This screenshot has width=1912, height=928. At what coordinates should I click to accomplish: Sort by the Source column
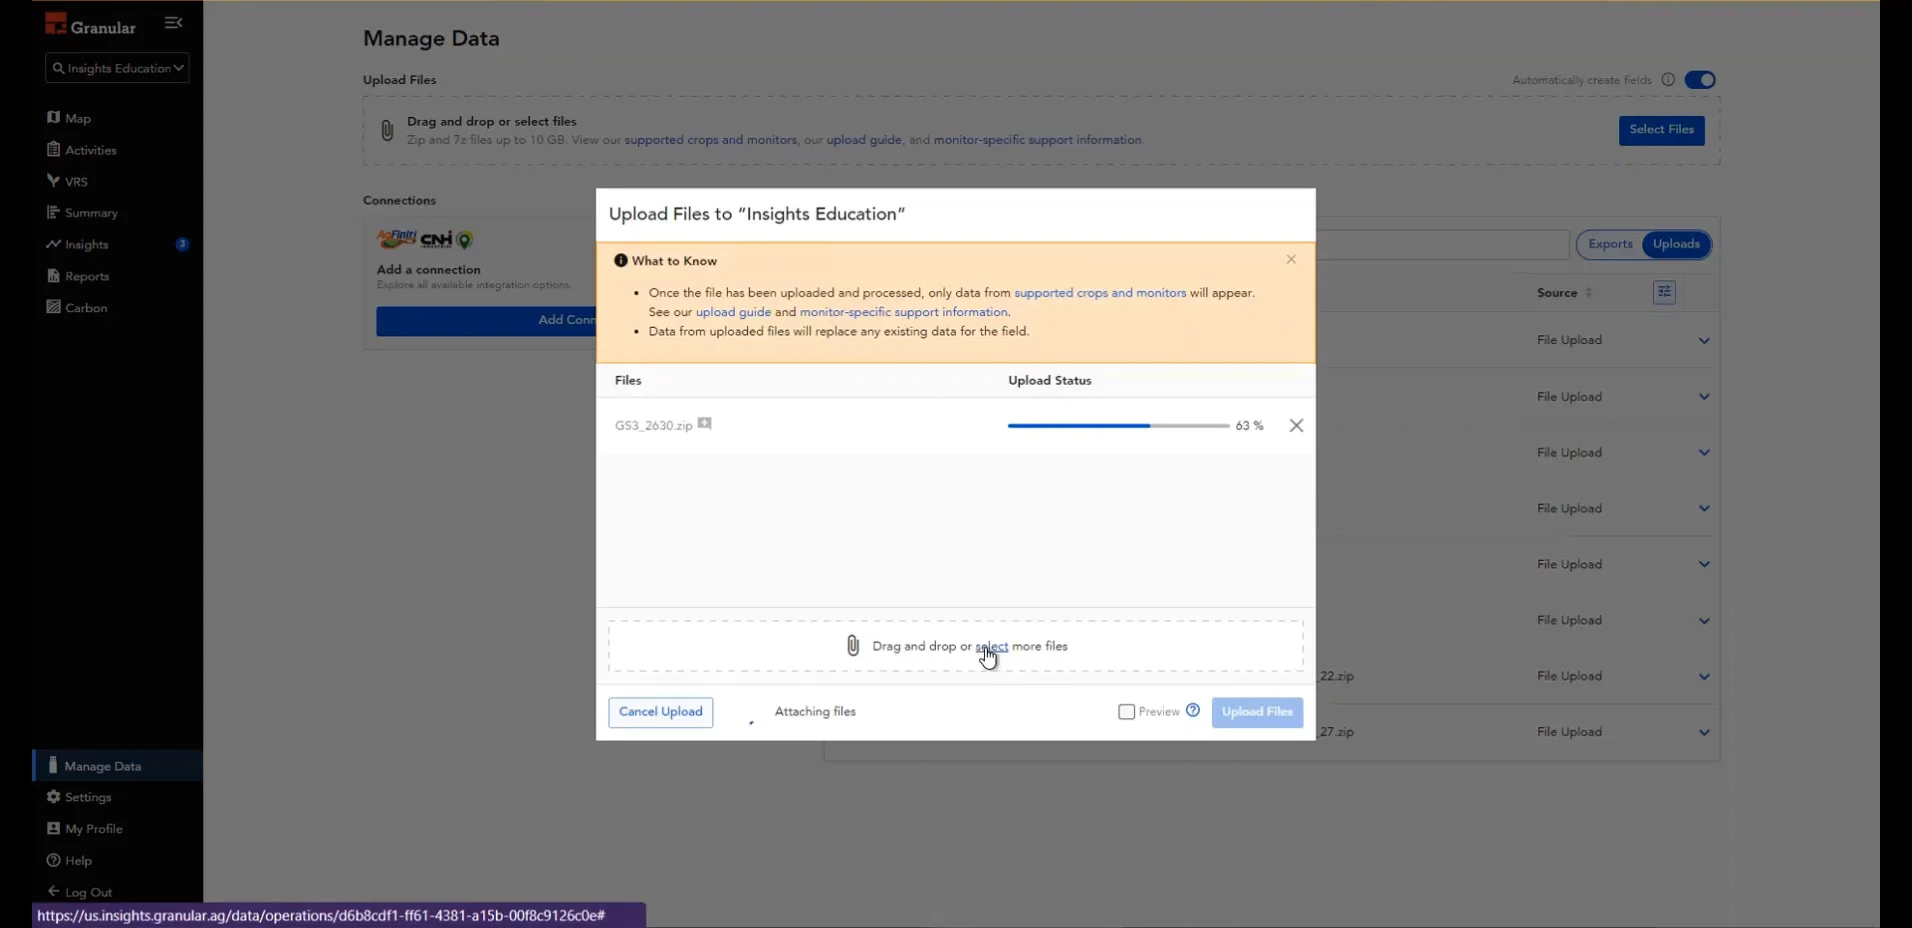click(x=1565, y=293)
